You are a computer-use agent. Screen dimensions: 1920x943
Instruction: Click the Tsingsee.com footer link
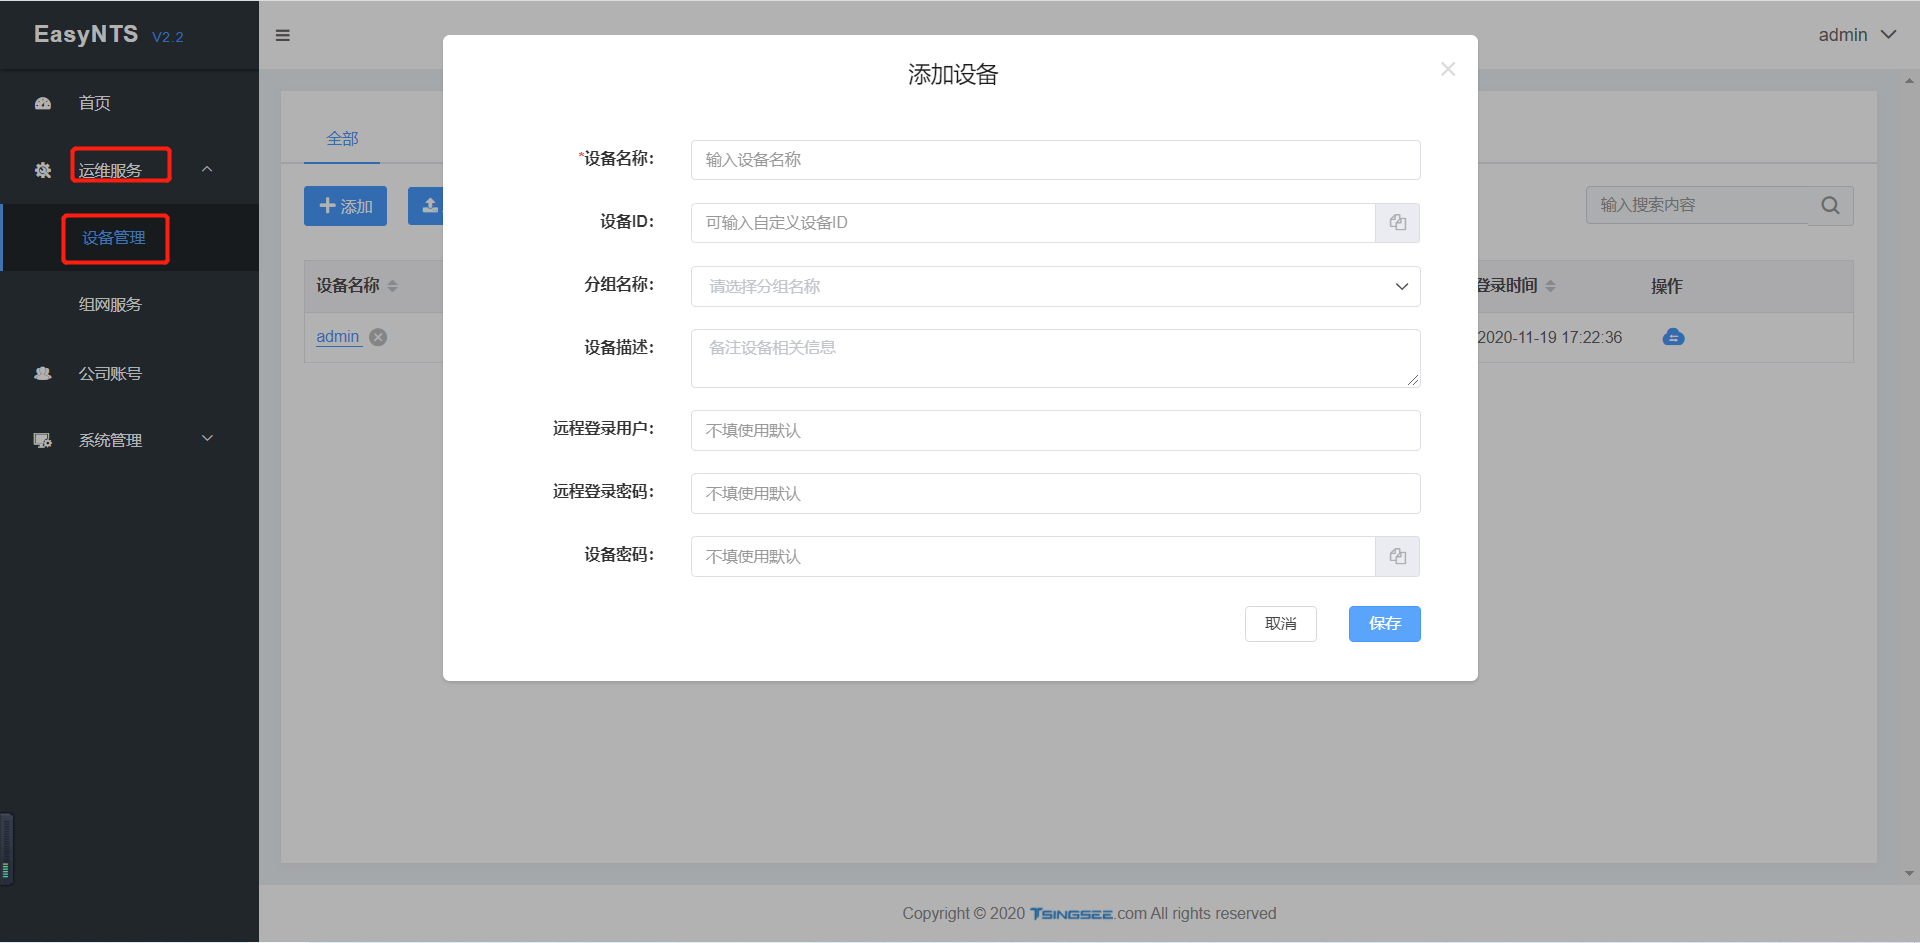(x=1088, y=914)
